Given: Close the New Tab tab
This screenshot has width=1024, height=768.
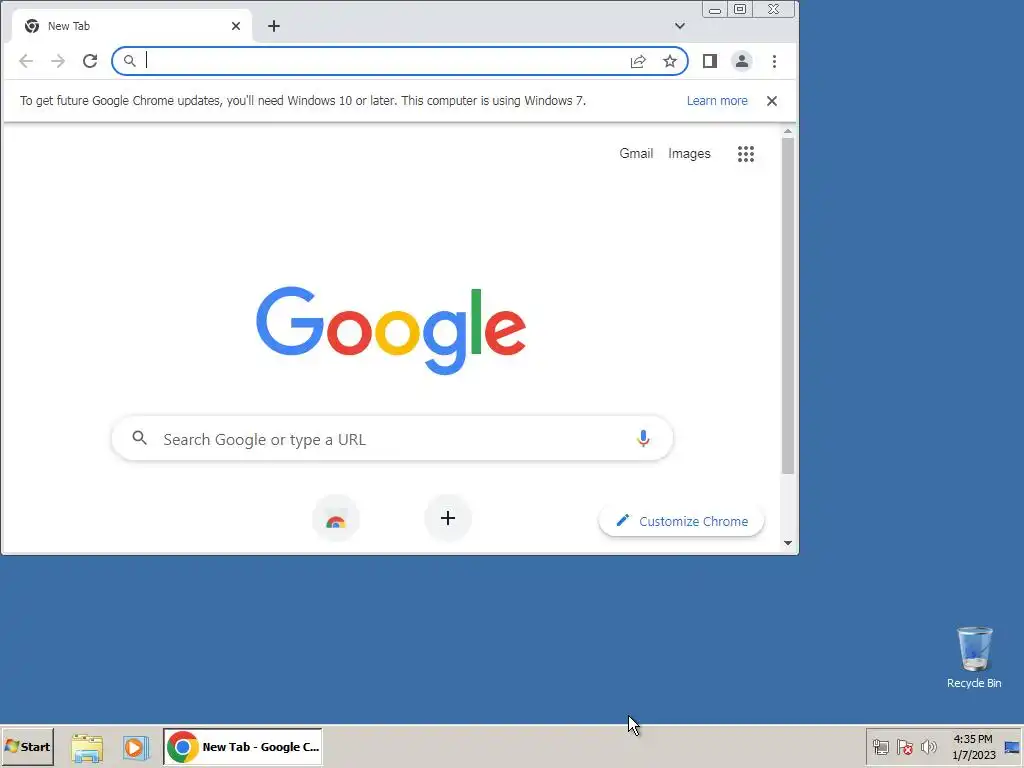Looking at the screenshot, I should pyautogui.click(x=236, y=26).
